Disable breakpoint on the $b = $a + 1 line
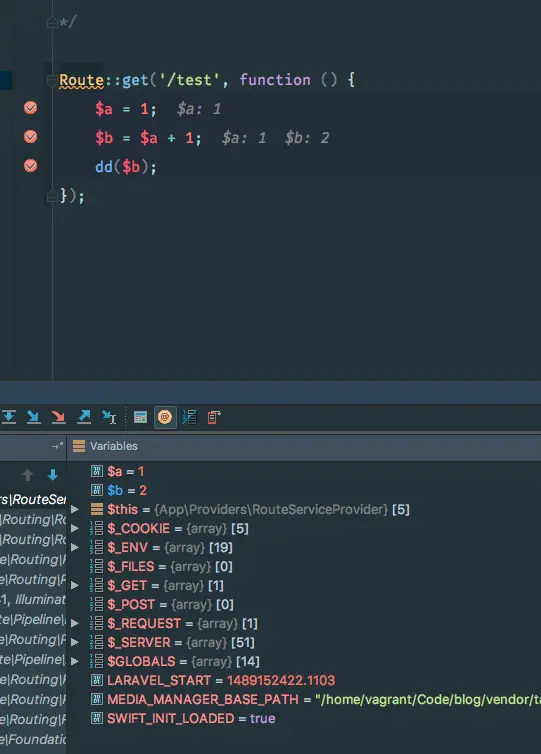This screenshot has width=541, height=754. 30,137
